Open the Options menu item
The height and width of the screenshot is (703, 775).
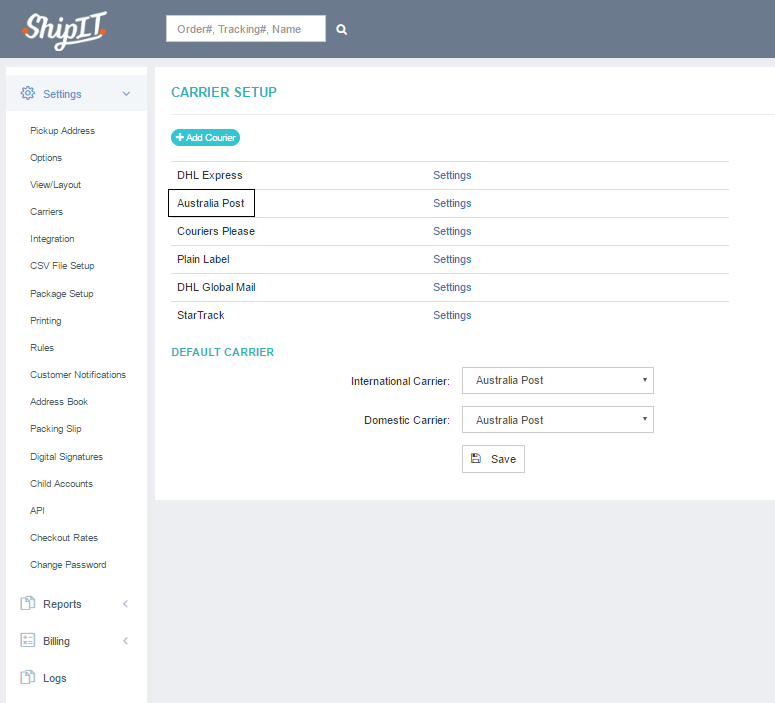[x=46, y=158]
